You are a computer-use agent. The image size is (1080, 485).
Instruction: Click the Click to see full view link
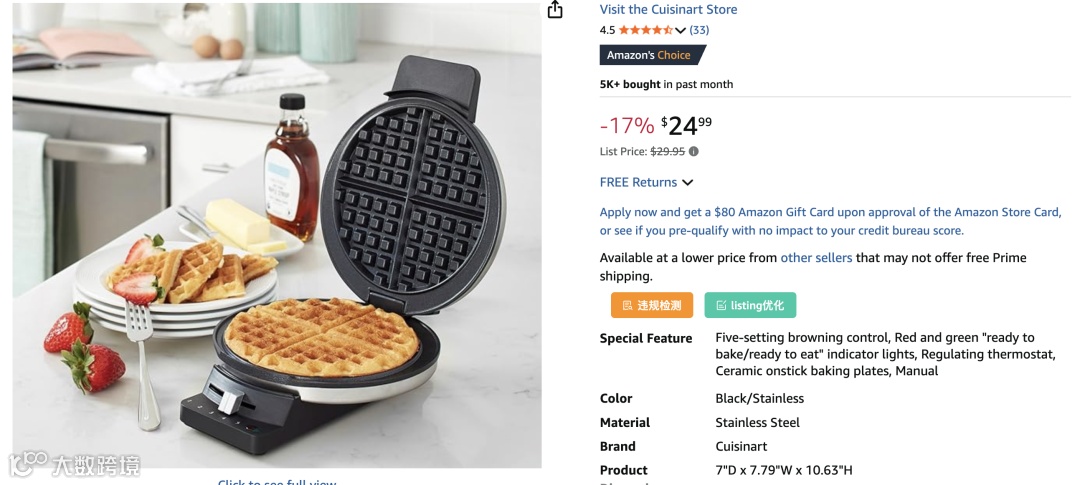point(277,482)
